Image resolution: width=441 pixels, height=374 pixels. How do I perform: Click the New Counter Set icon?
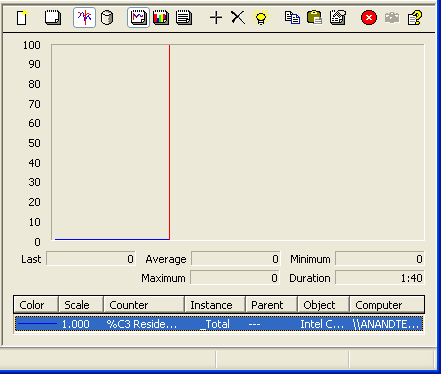pos(22,17)
